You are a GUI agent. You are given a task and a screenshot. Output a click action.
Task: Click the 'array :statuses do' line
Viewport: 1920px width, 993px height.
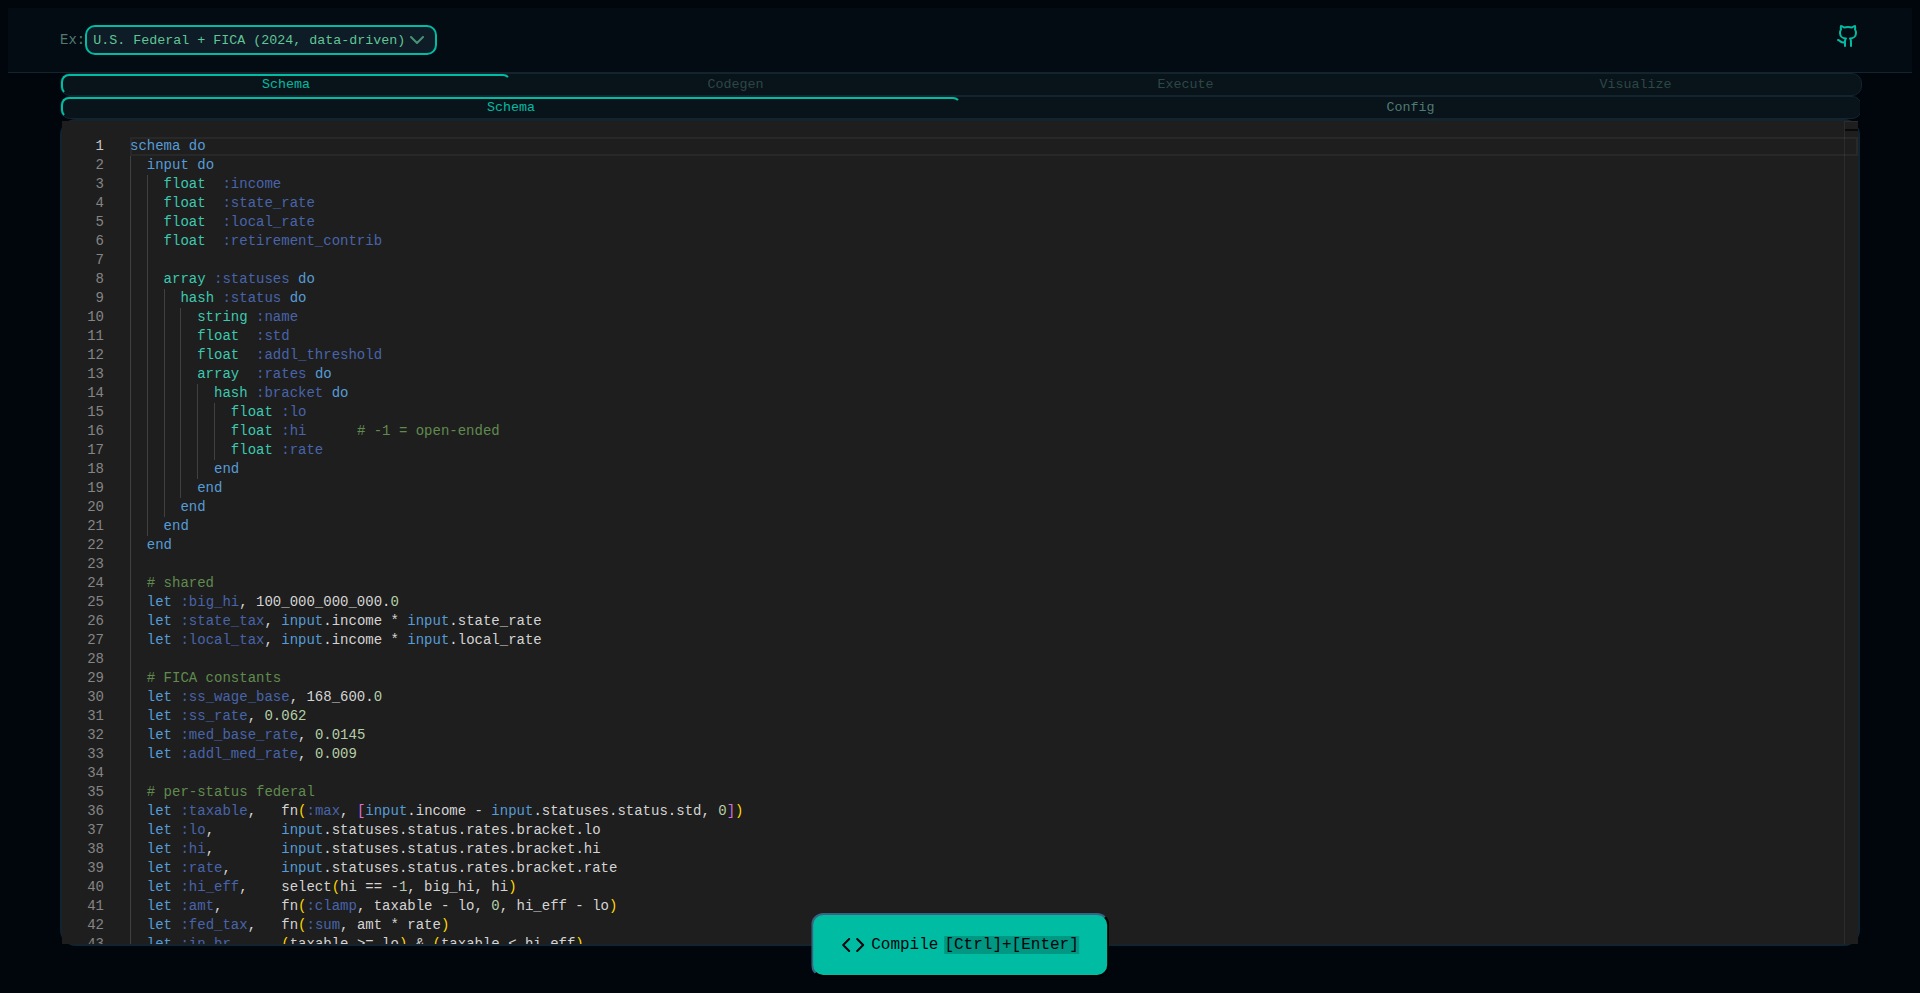pos(239,279)
